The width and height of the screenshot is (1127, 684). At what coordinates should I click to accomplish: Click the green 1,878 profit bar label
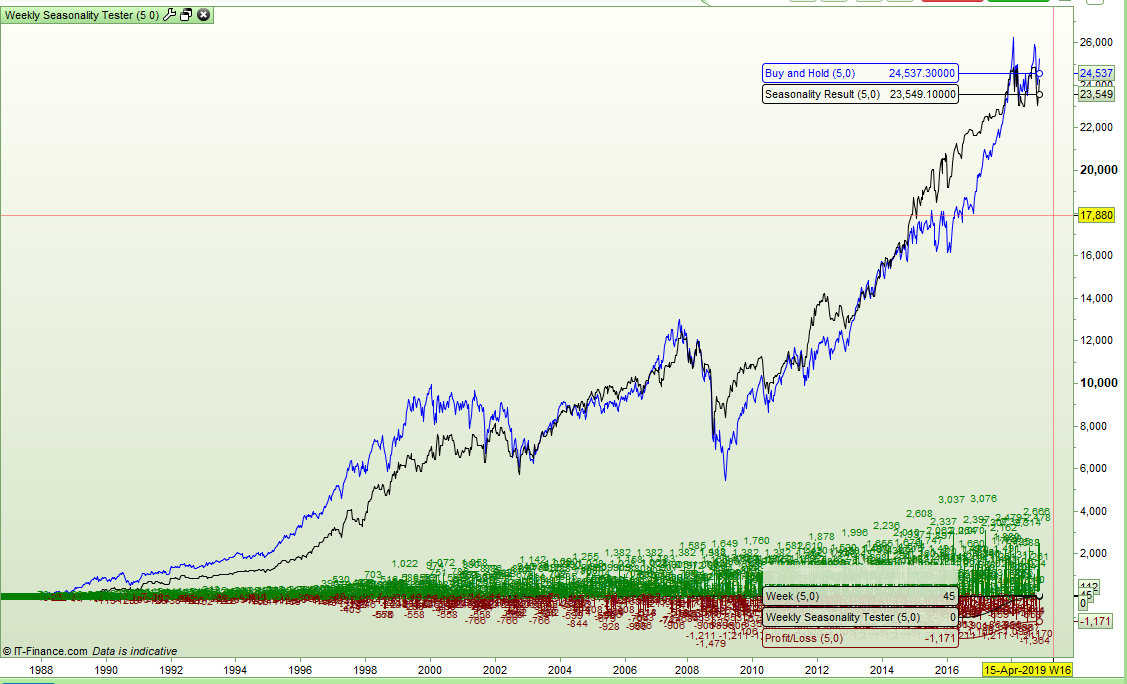pos(821,537)
